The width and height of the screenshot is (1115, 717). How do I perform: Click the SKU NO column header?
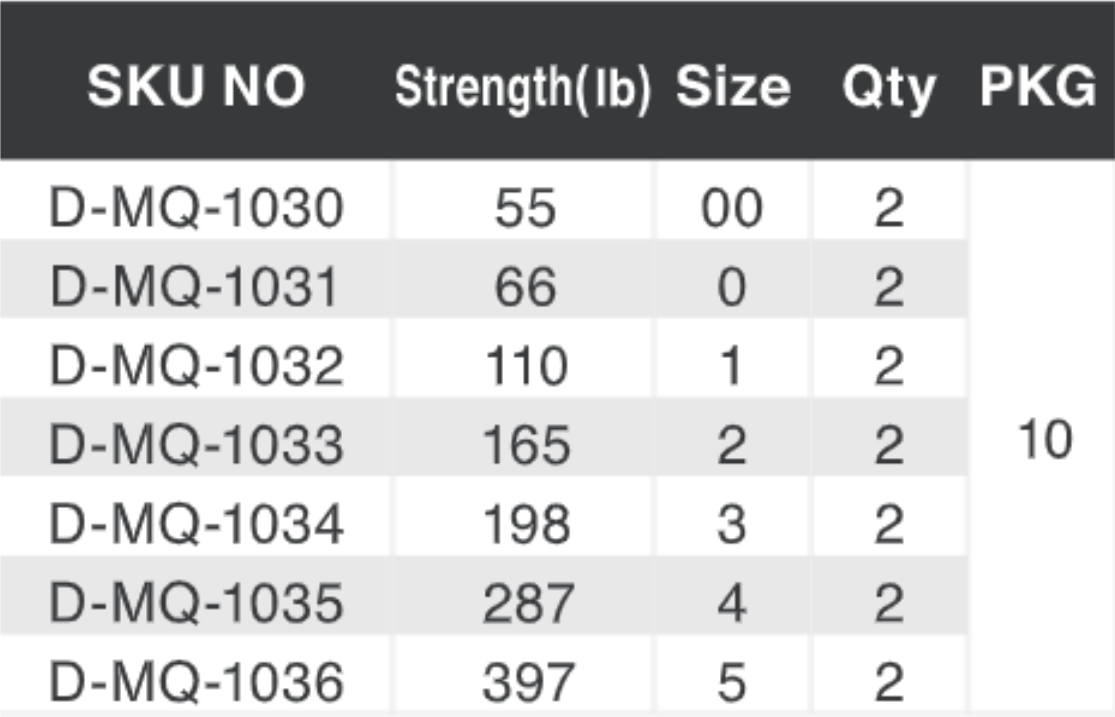click(x=196, y=89)
